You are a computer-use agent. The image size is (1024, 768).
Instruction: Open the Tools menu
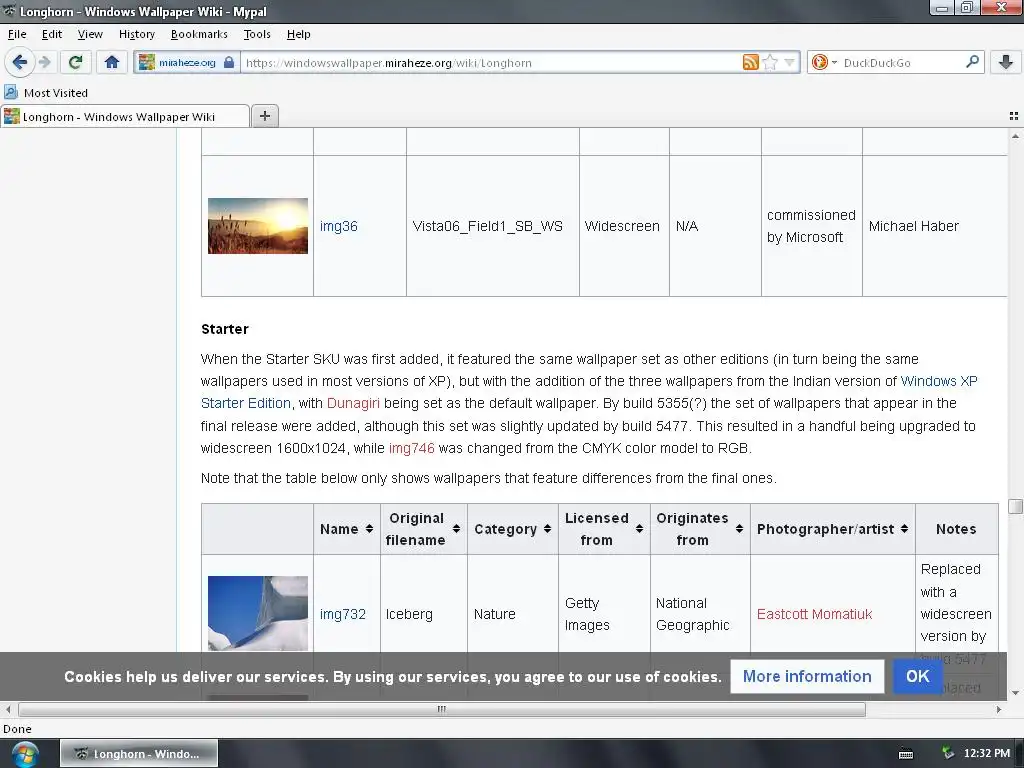[x=257, y=34]
